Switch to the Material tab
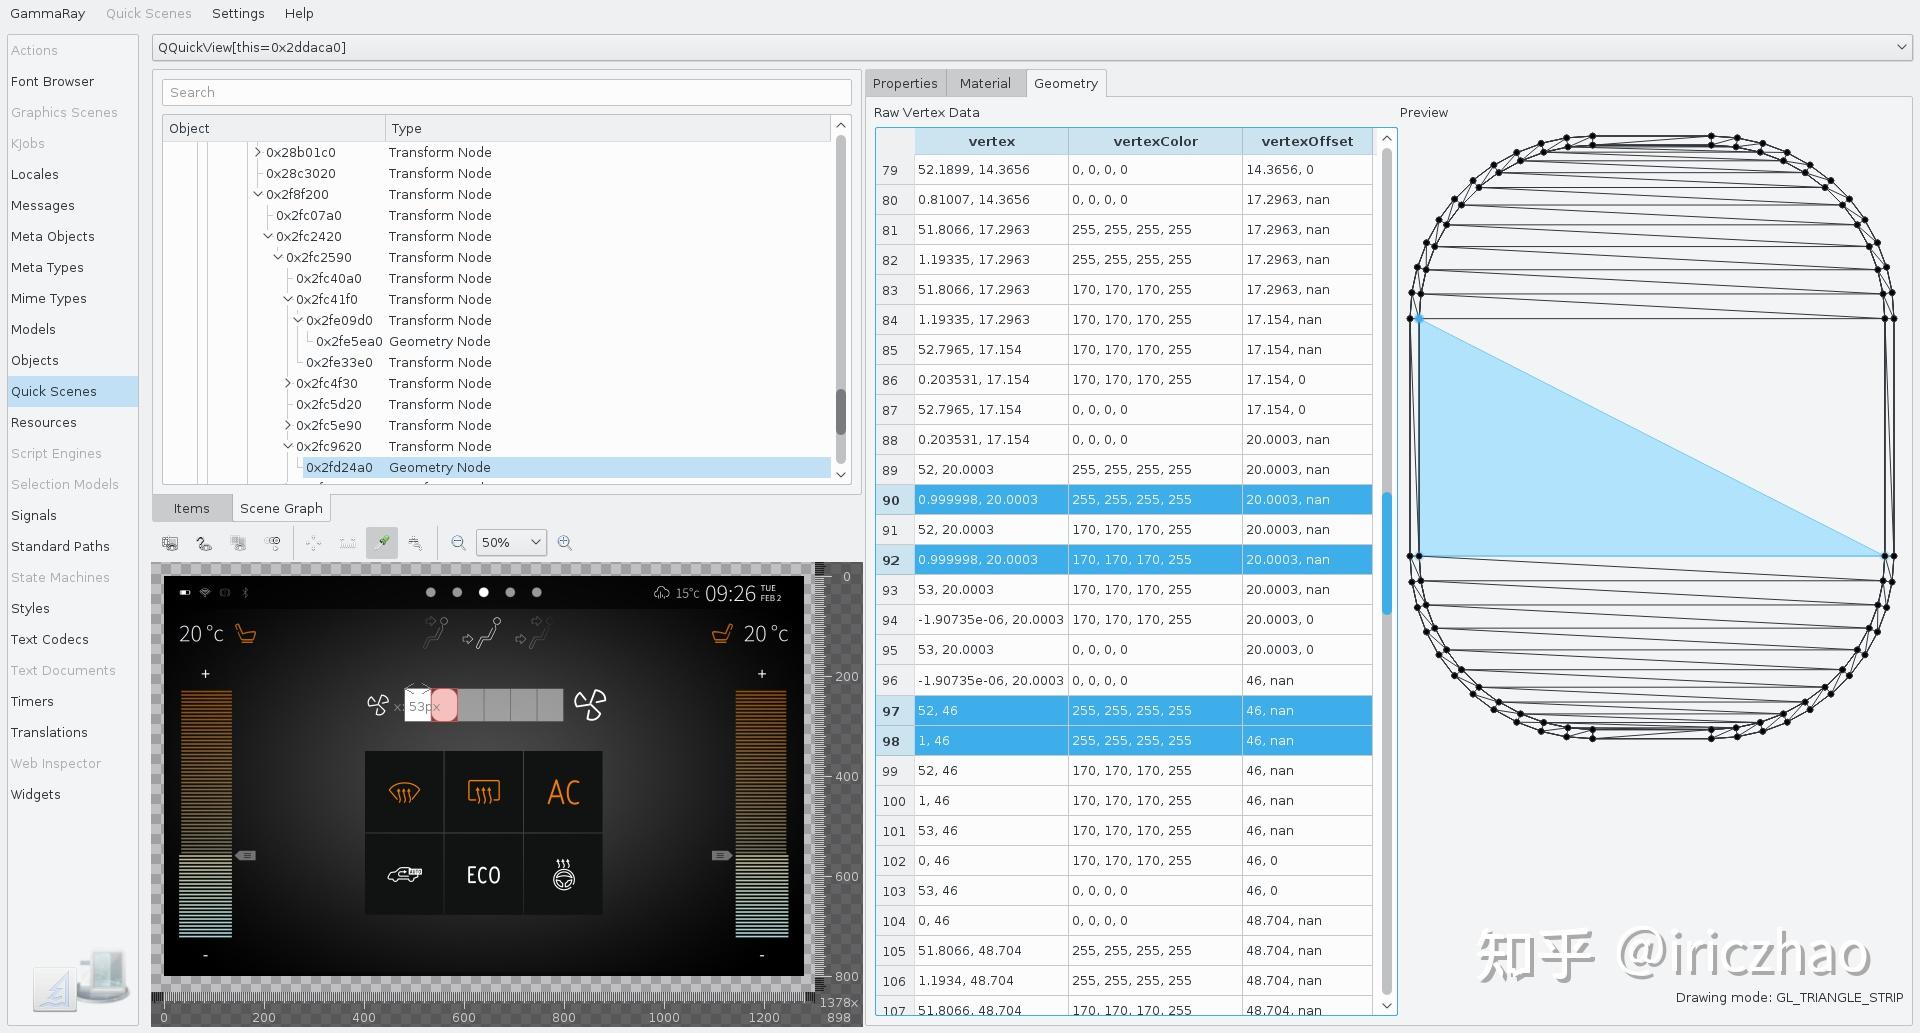Image resolution: width=1920 pixels, height=1033 pixels. click(x=985, y=83)
